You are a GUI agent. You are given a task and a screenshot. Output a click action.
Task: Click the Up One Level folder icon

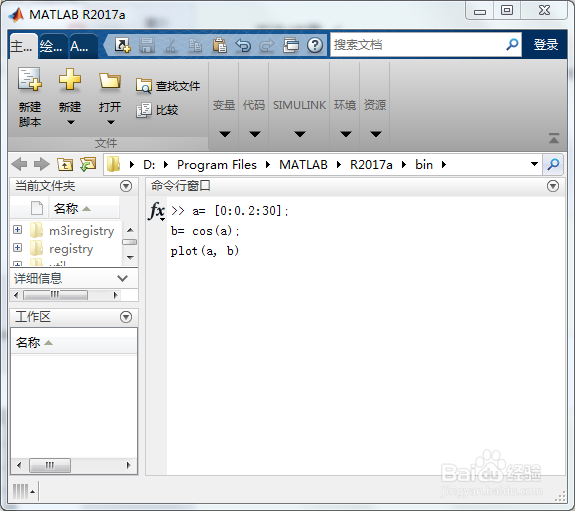point(65,164)
